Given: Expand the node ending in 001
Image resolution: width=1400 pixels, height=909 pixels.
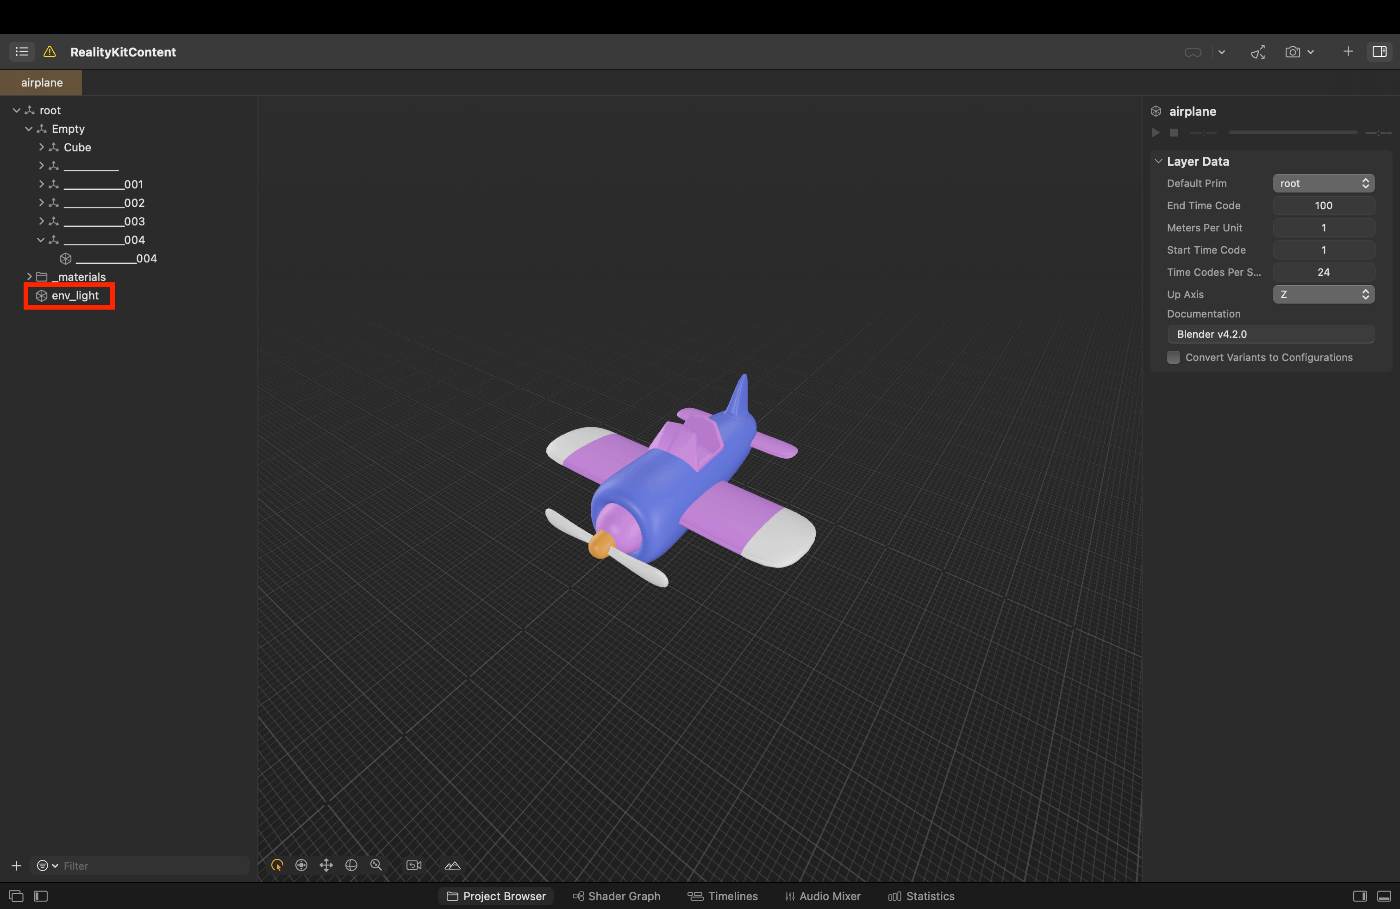Looking at the screenshot, I should click(41, 184).
